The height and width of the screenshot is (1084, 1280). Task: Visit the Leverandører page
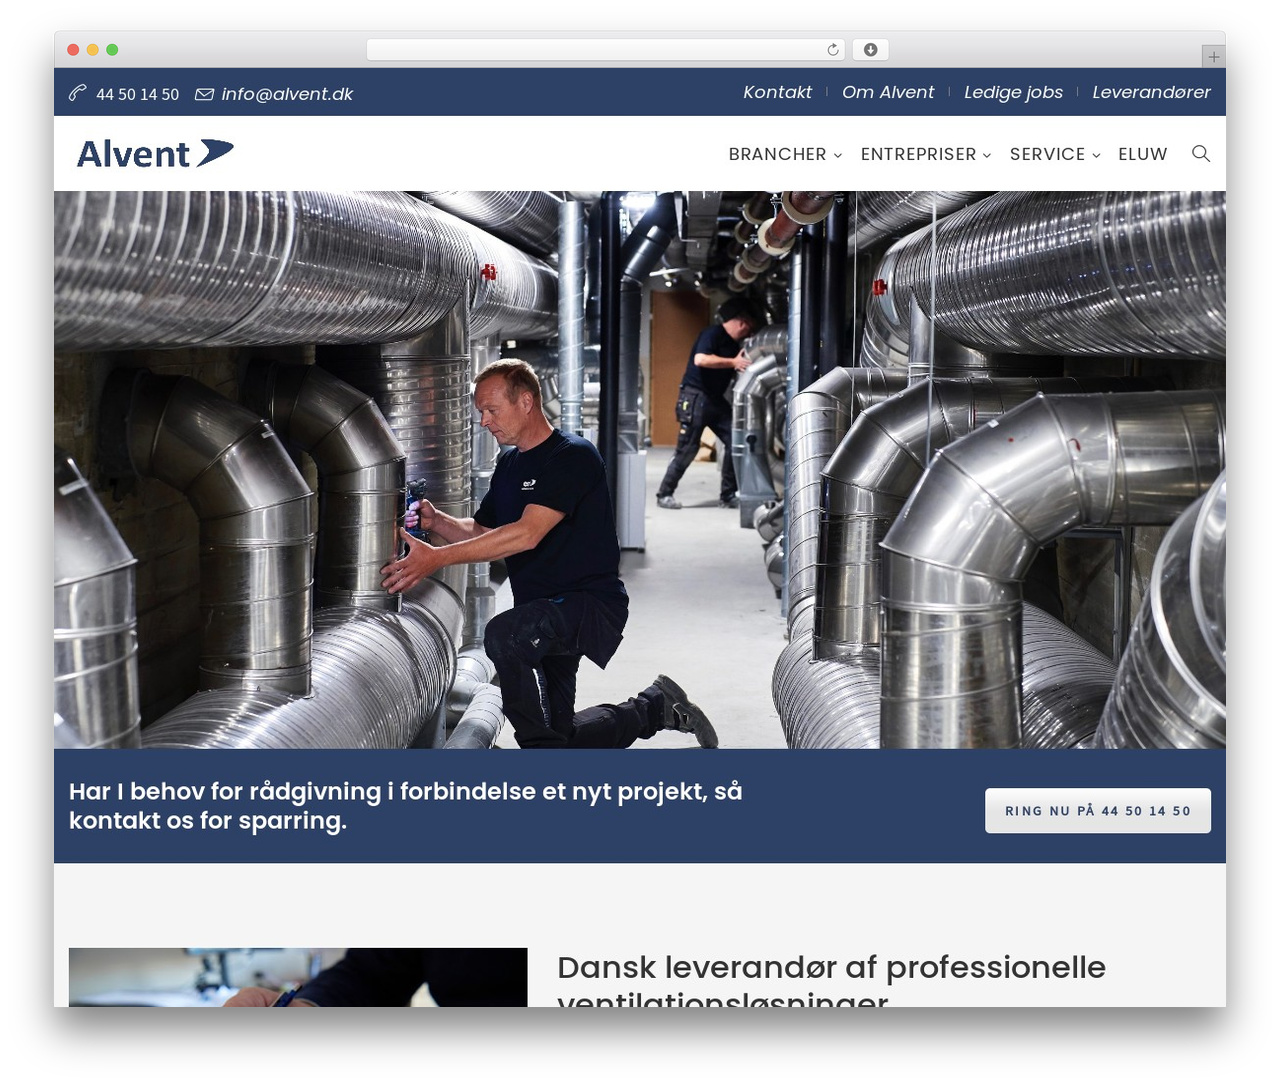click(1151, 92)
